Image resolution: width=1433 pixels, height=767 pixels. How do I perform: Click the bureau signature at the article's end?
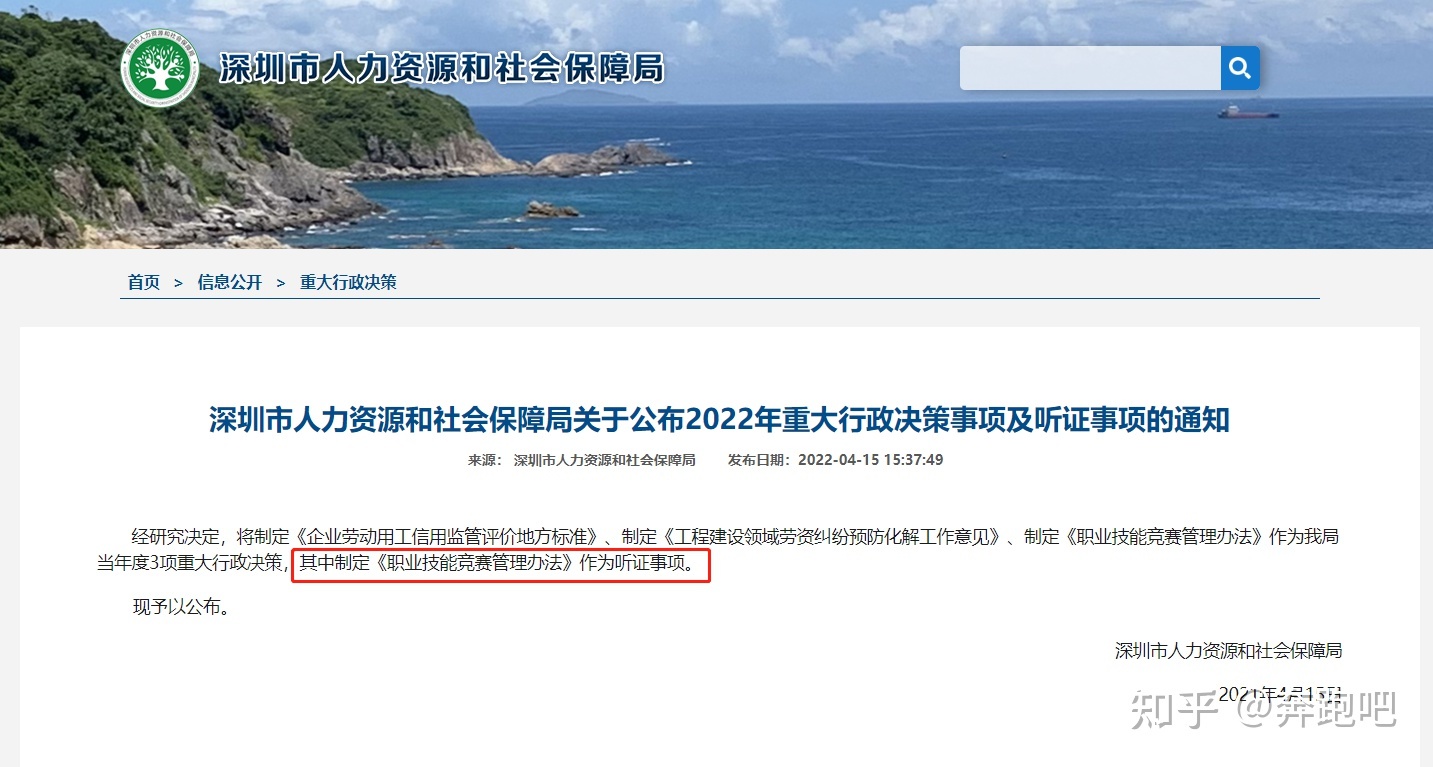pos(1228,651)
